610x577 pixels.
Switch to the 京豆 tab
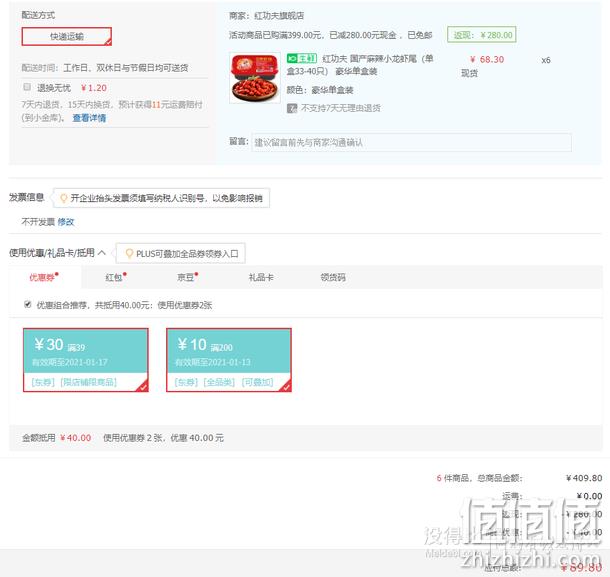(187, 277)
